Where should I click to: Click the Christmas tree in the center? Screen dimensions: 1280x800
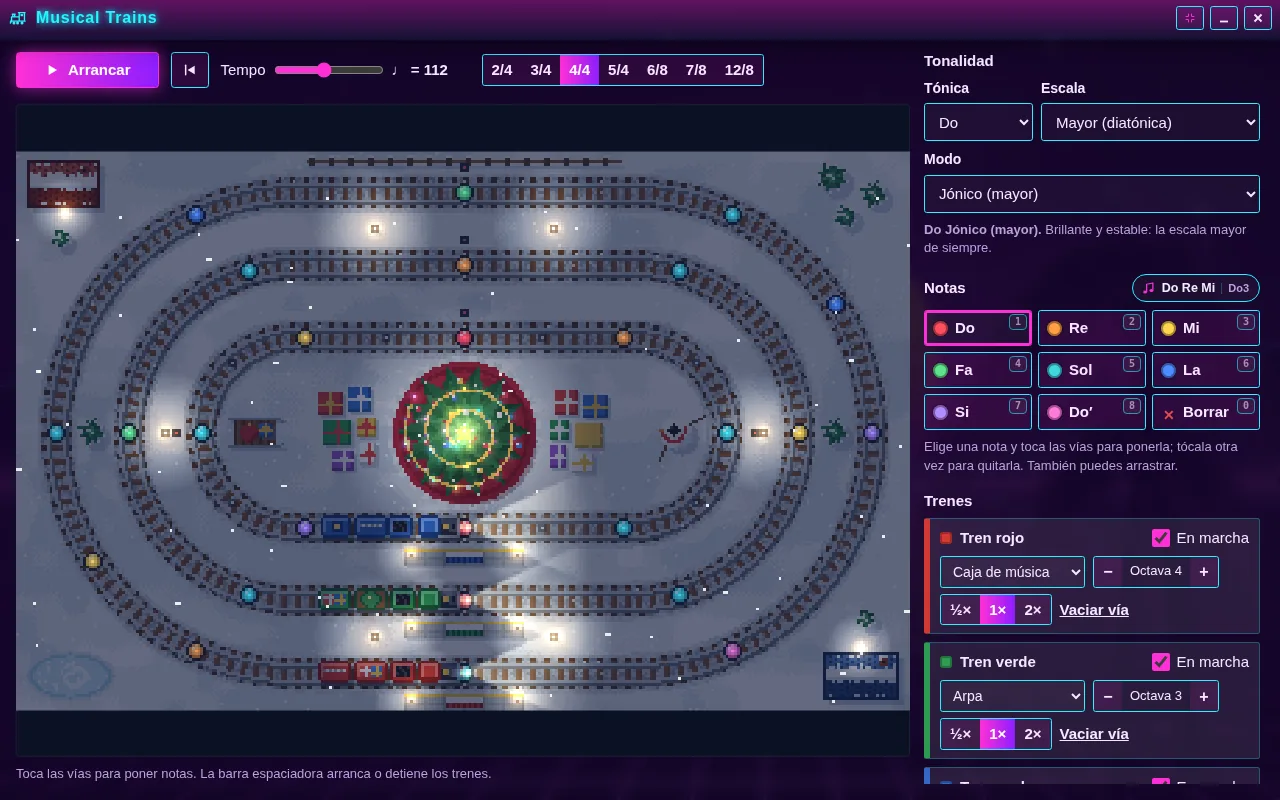point(464,432)
